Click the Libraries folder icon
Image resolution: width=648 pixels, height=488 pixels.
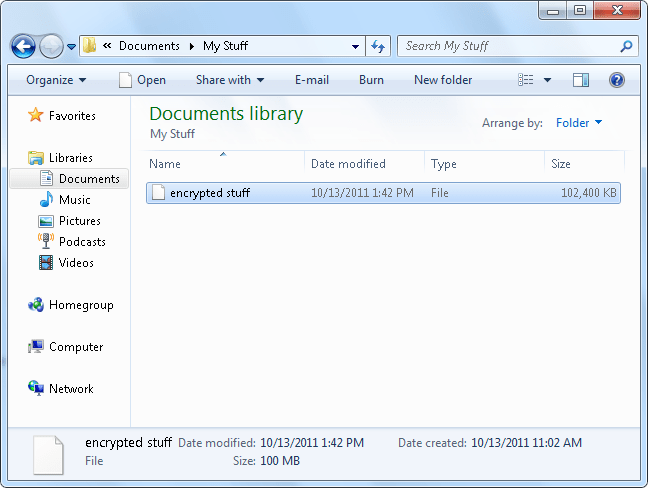[36, 158]
